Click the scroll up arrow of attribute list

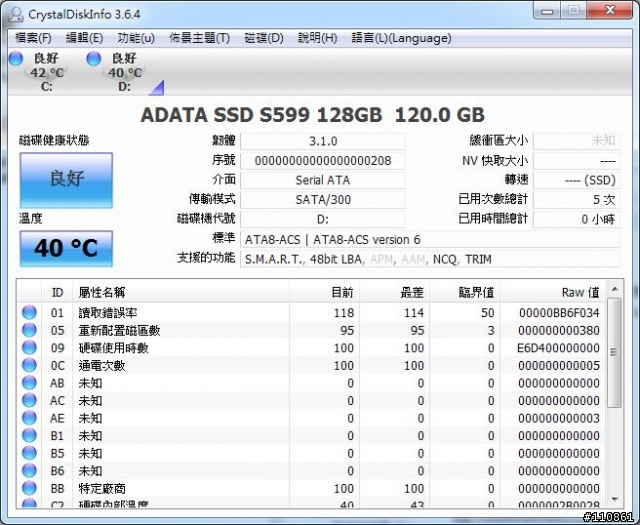pos(614,289)
